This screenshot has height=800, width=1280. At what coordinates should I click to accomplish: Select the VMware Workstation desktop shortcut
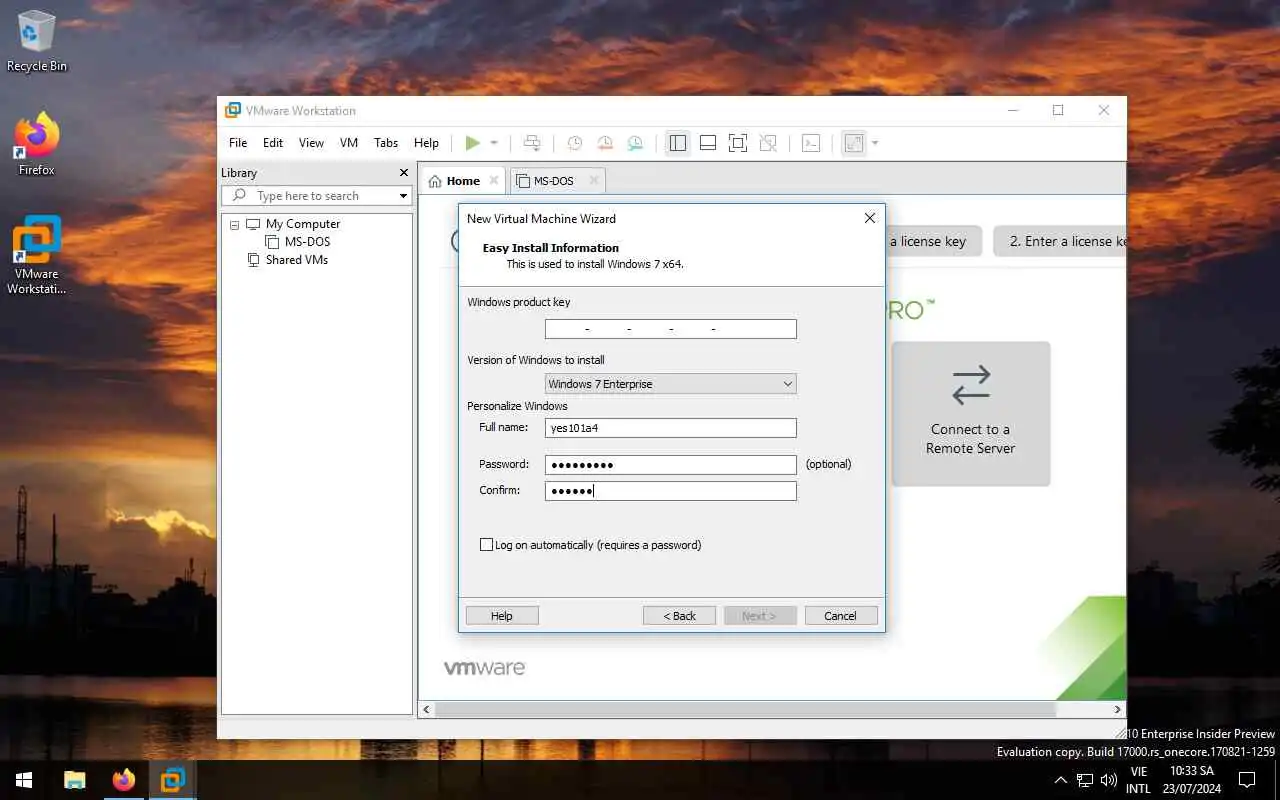[x=37, y=256]
